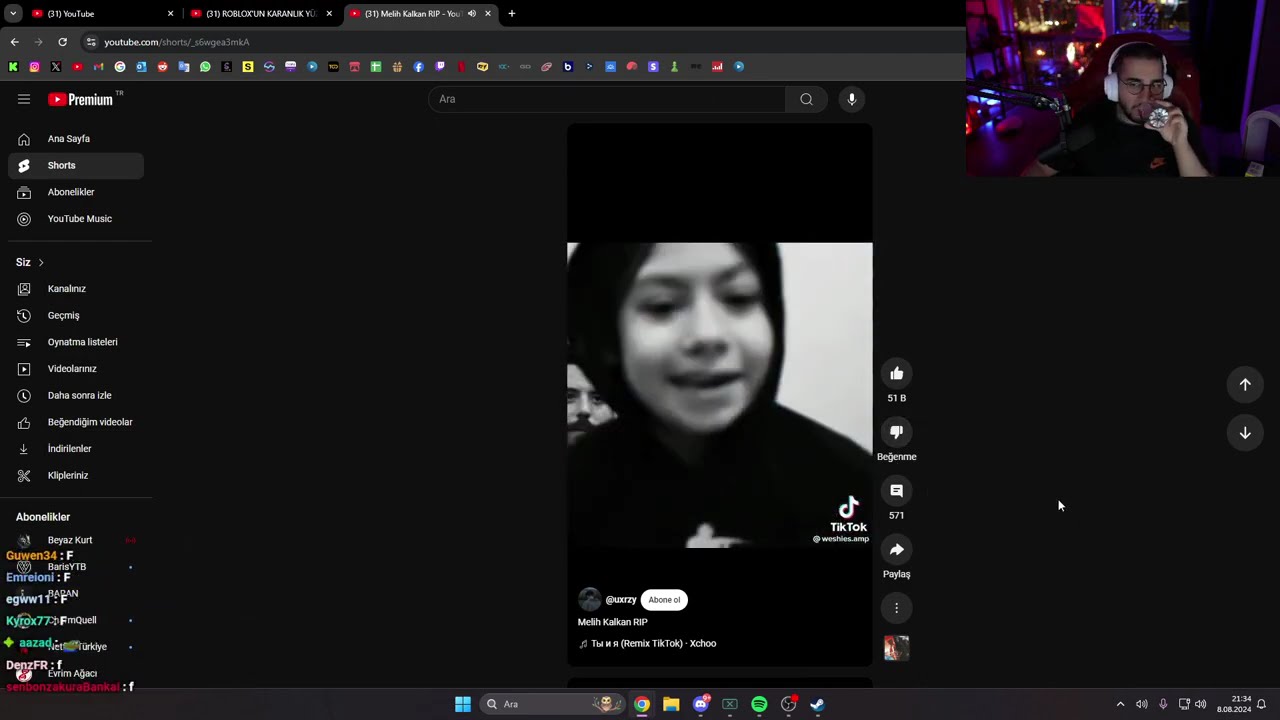Open the comments (571) panel
The width and height of the screenshot is (1280, 720).
pyautogui.click(x=897, y=491)
